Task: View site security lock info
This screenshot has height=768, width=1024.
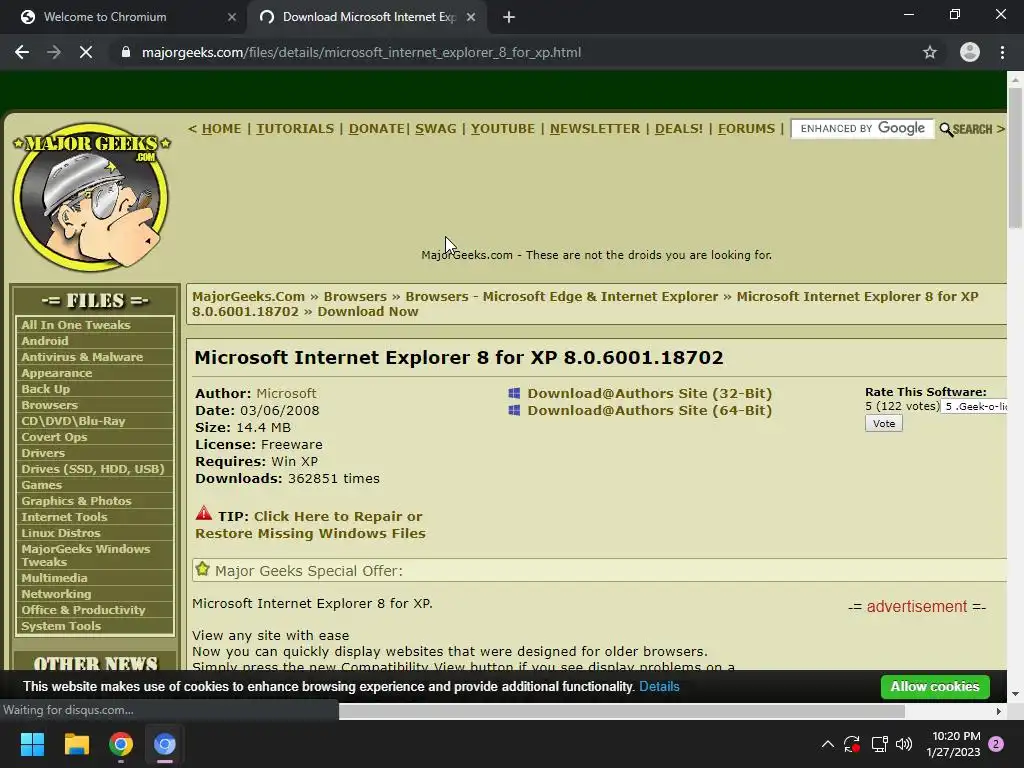Action: [x=126, y=52]
